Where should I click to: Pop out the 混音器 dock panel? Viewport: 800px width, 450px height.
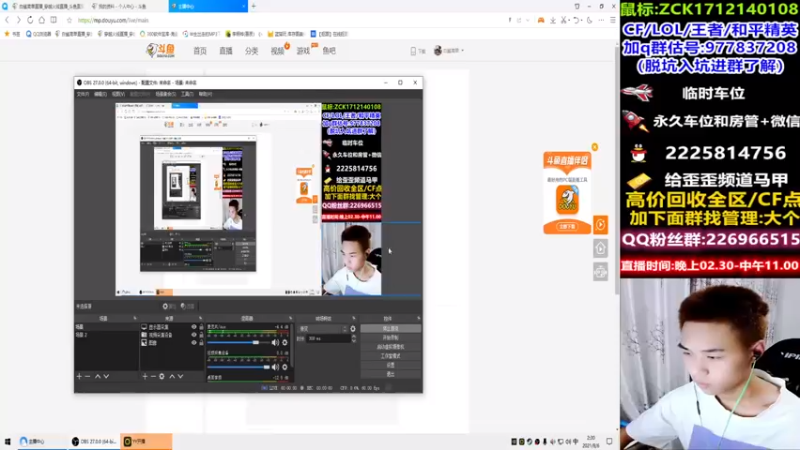point(290,318)
